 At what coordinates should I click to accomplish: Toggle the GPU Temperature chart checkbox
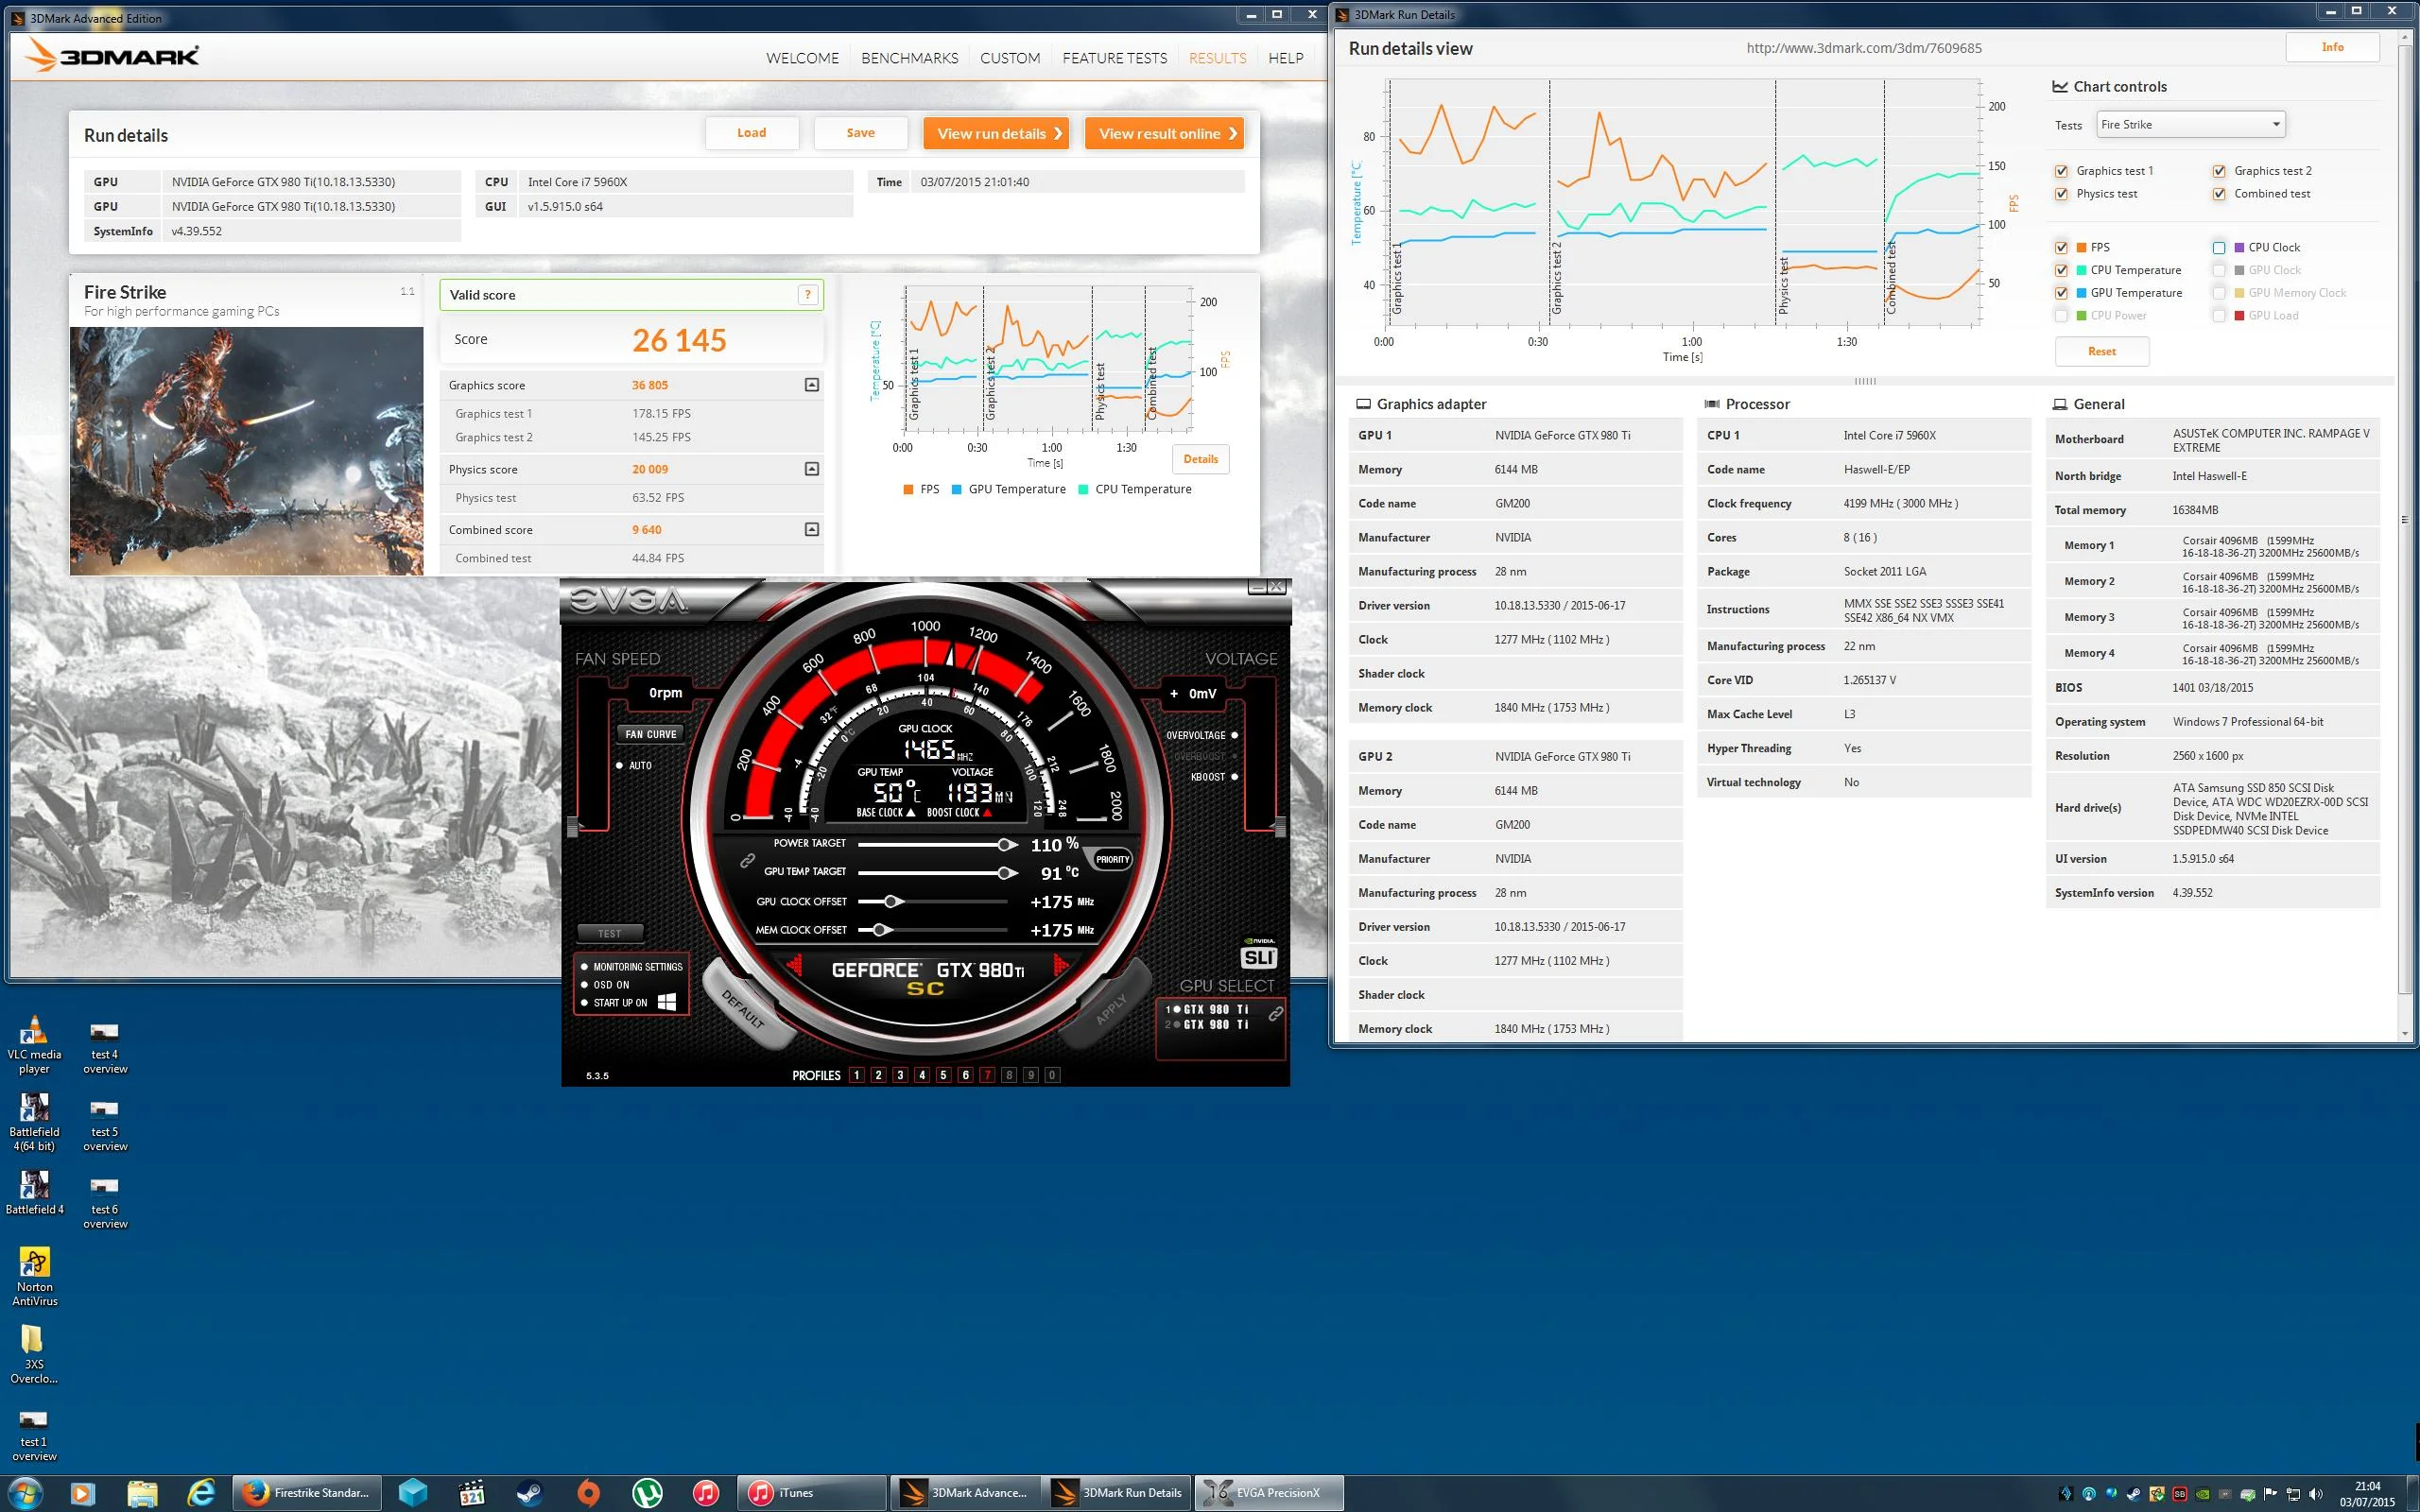(2061, 293)
